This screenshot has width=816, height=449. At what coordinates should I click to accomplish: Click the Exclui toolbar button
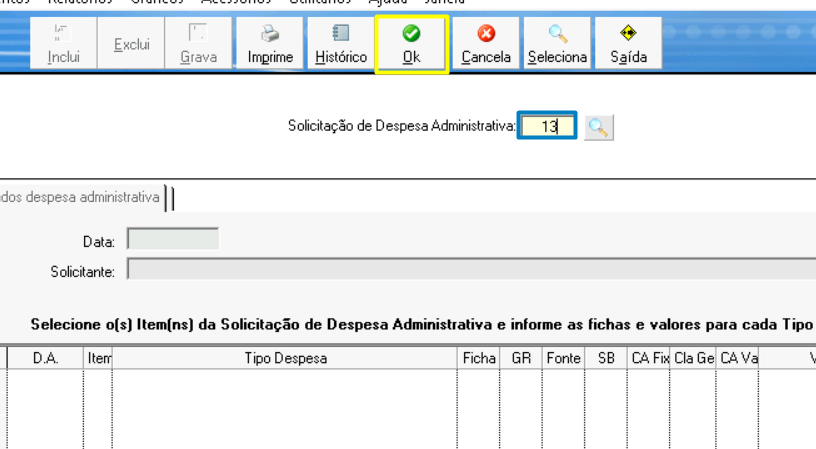pyautogui.click(x=131, y=44)
